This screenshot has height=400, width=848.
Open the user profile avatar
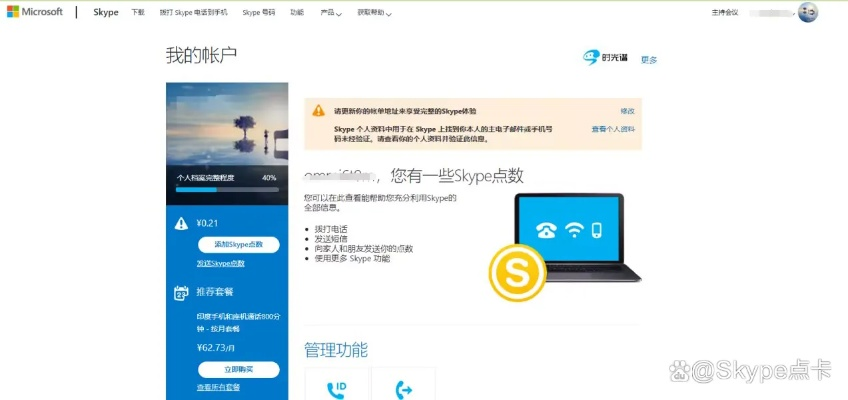808,12
